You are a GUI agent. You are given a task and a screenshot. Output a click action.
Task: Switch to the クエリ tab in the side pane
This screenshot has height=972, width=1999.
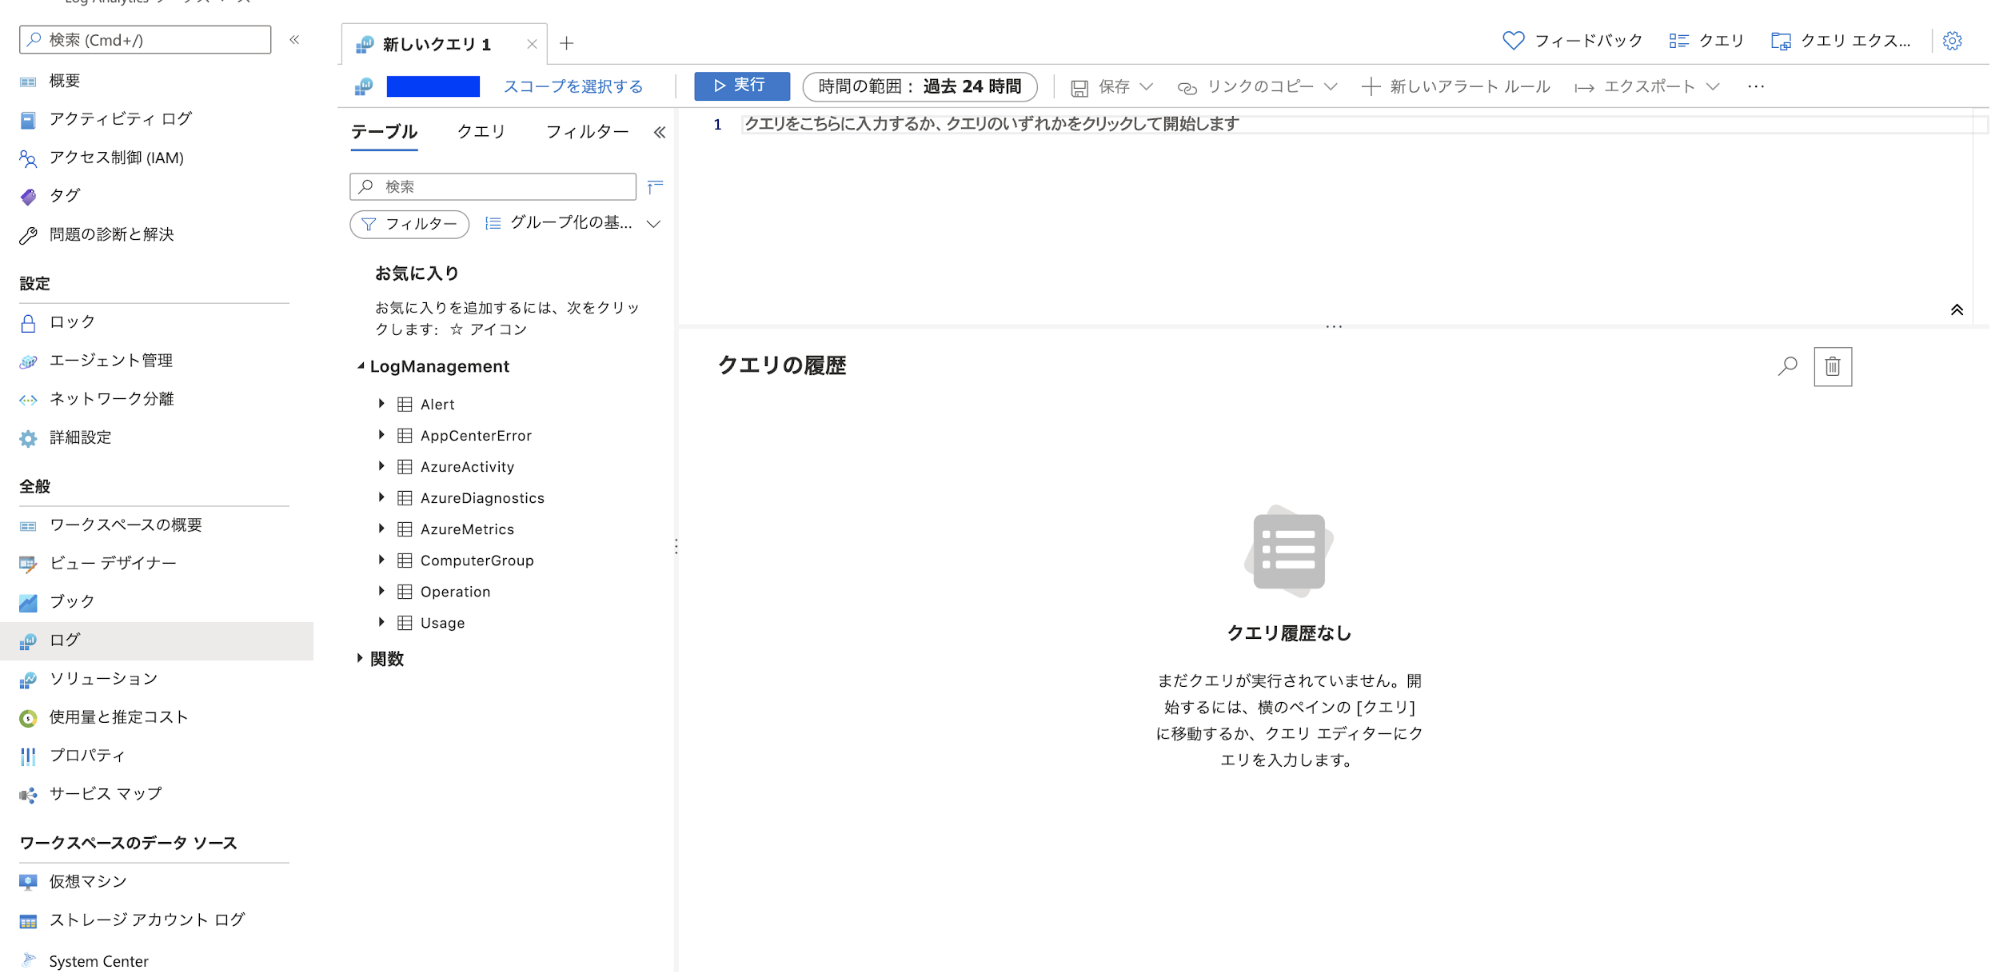point(481,132)
